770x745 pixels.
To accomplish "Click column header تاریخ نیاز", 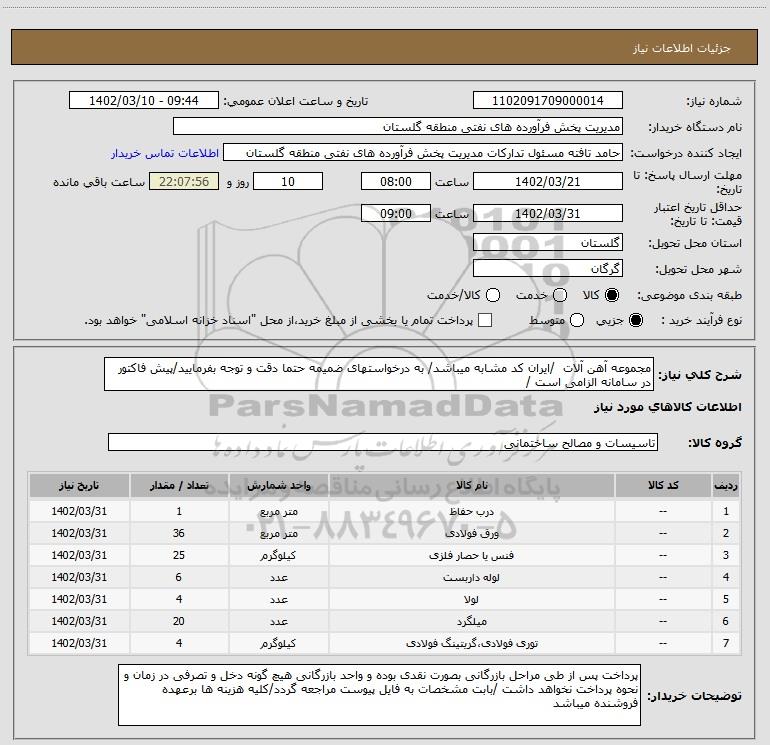I will pyautogui.click(x=79, y=485).
